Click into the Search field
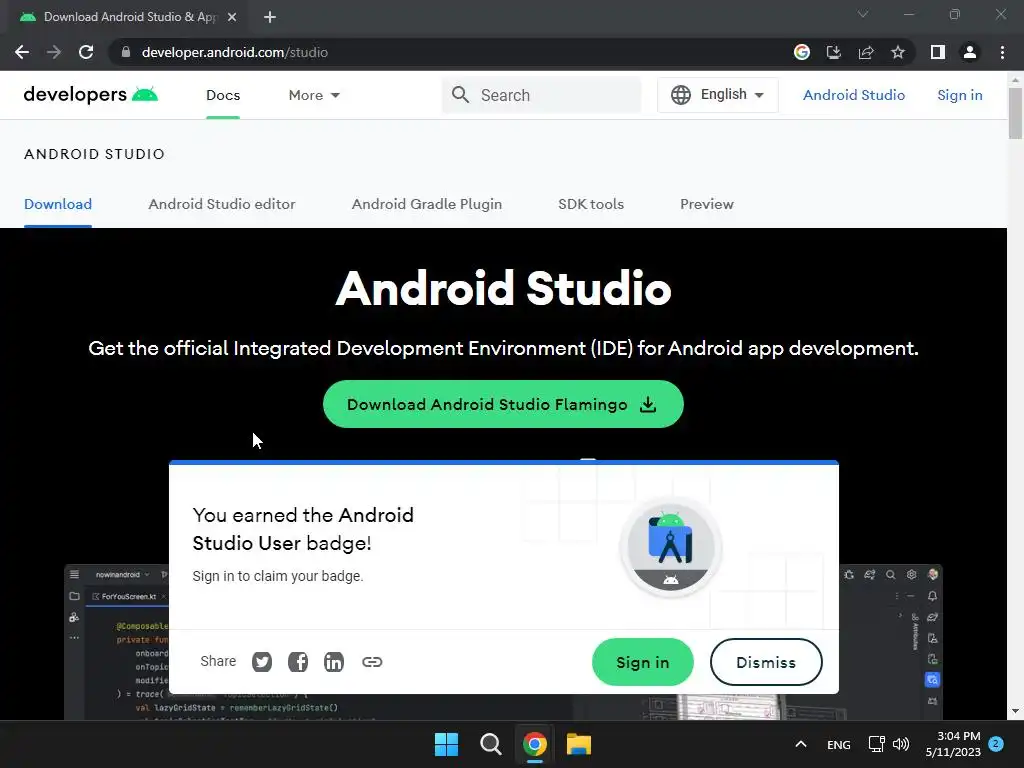 (541, 95)
